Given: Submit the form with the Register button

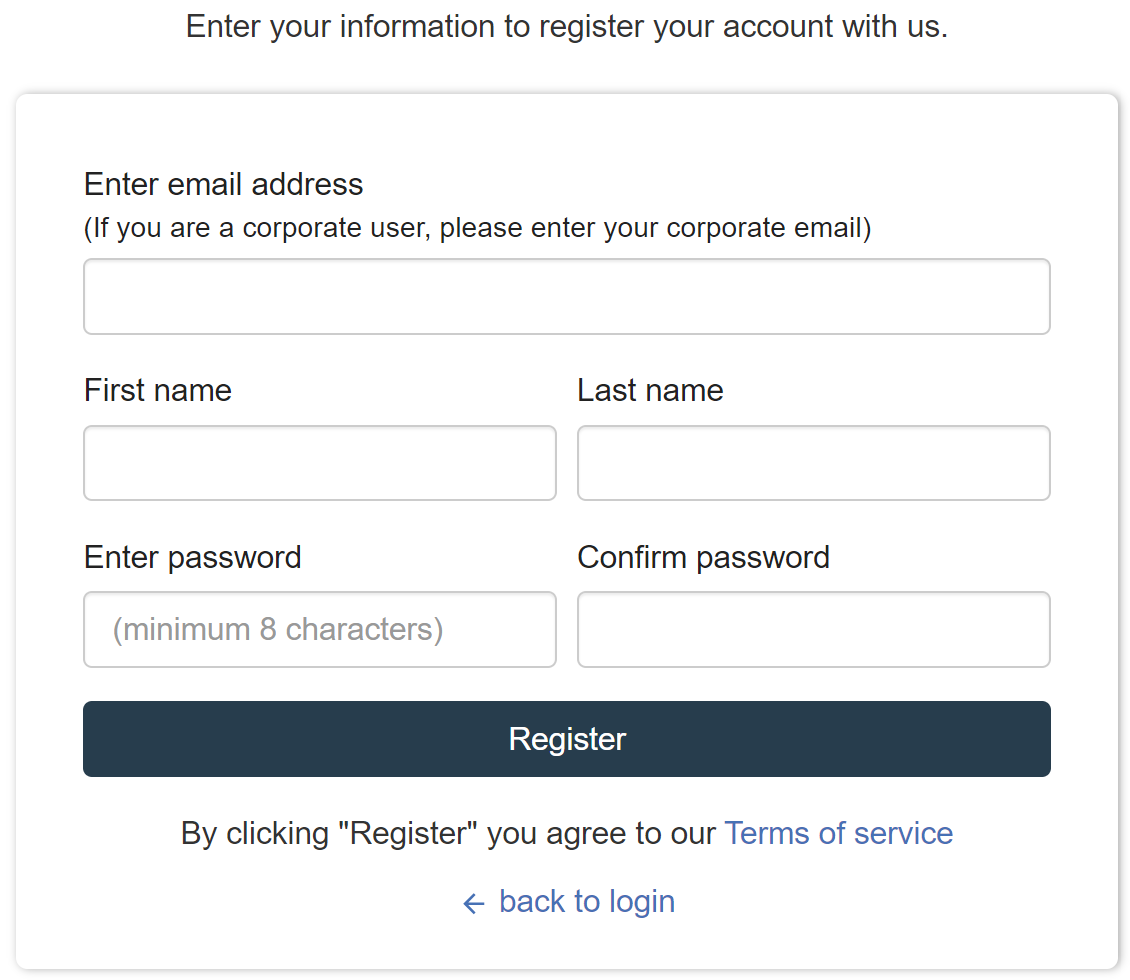Looking at the screenshot, I should (566, 739).
